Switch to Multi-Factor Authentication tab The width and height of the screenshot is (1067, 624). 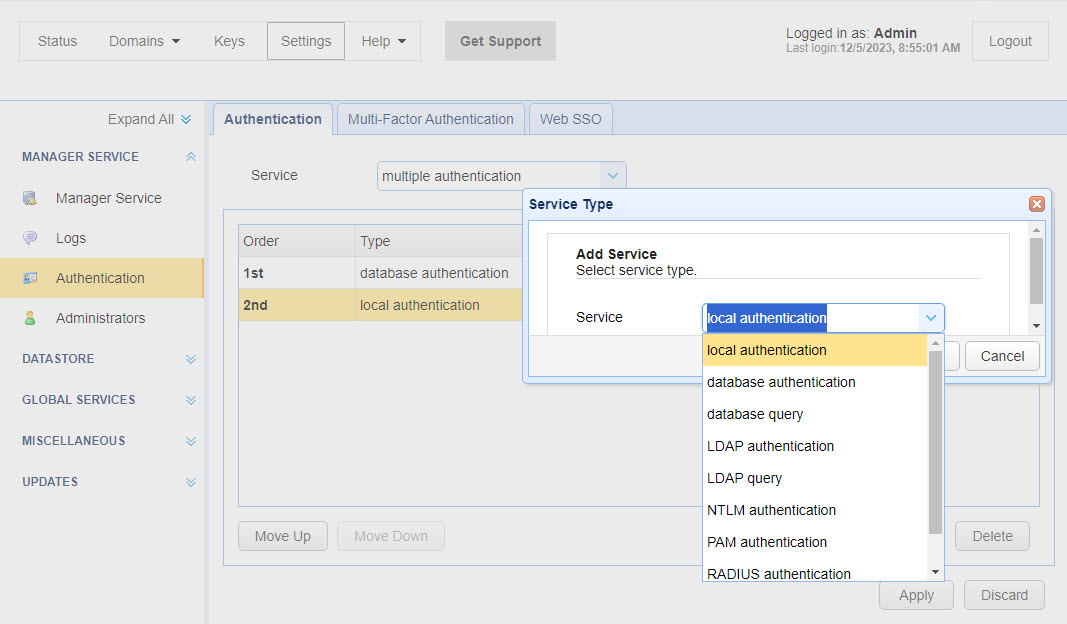pos(430,119)
